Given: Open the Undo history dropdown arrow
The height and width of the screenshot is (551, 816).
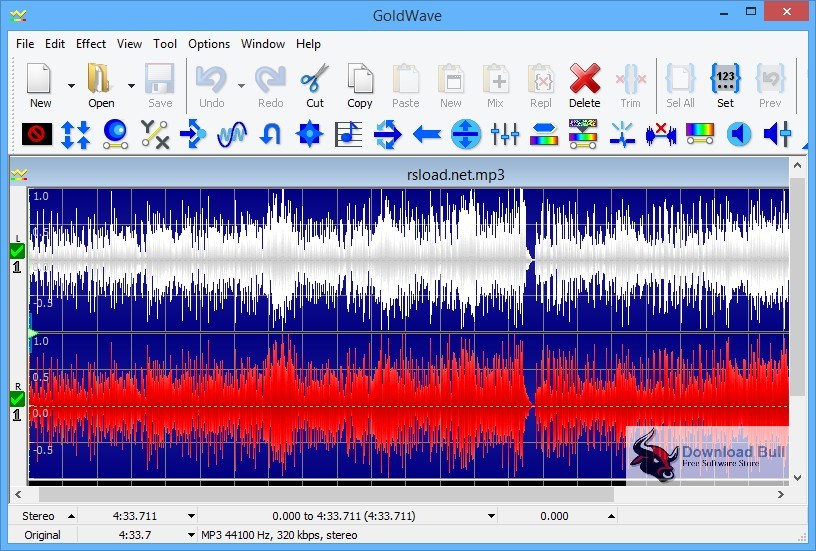Looking at the screenshot, I should coord(241,85).
